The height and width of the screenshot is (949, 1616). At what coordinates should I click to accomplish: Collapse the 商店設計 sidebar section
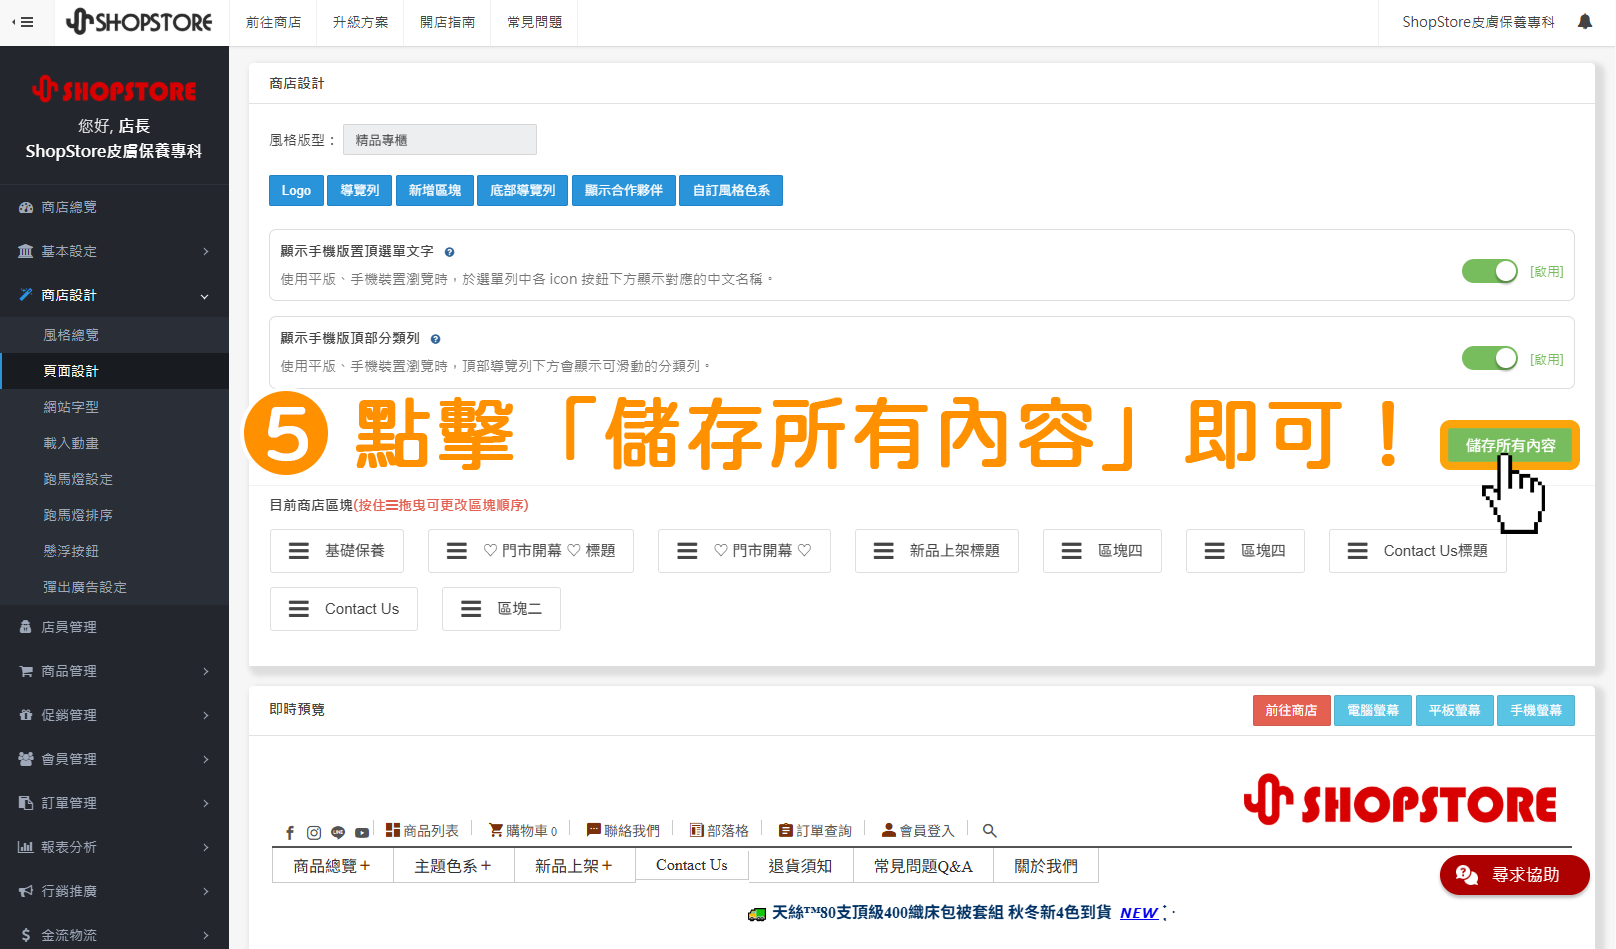click(114, 296)
